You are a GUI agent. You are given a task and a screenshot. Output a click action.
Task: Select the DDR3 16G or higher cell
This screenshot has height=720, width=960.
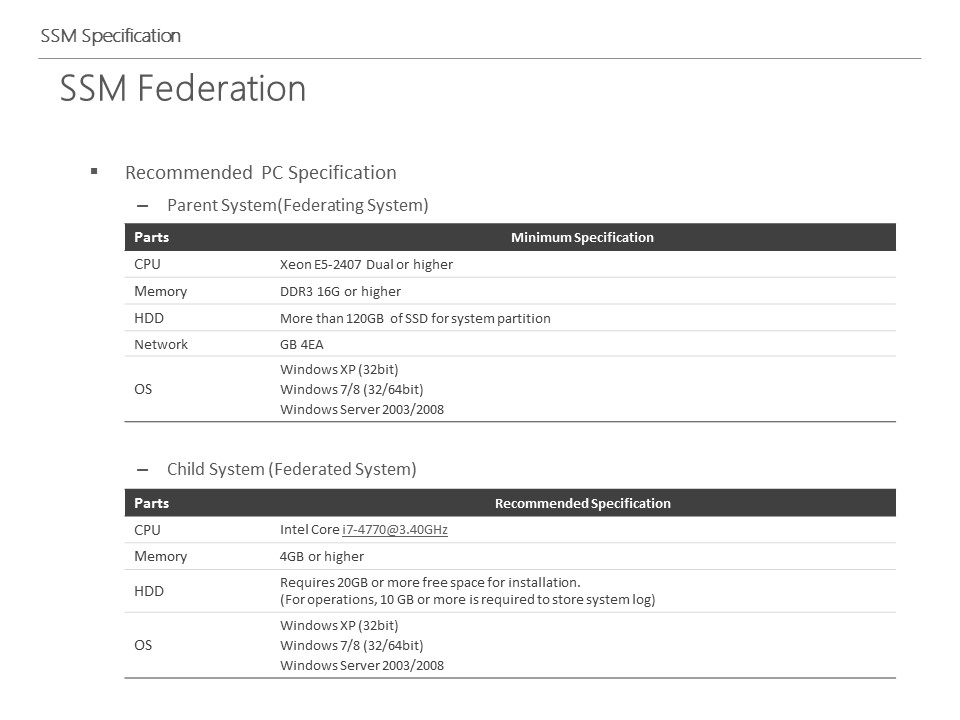point(340,291)
